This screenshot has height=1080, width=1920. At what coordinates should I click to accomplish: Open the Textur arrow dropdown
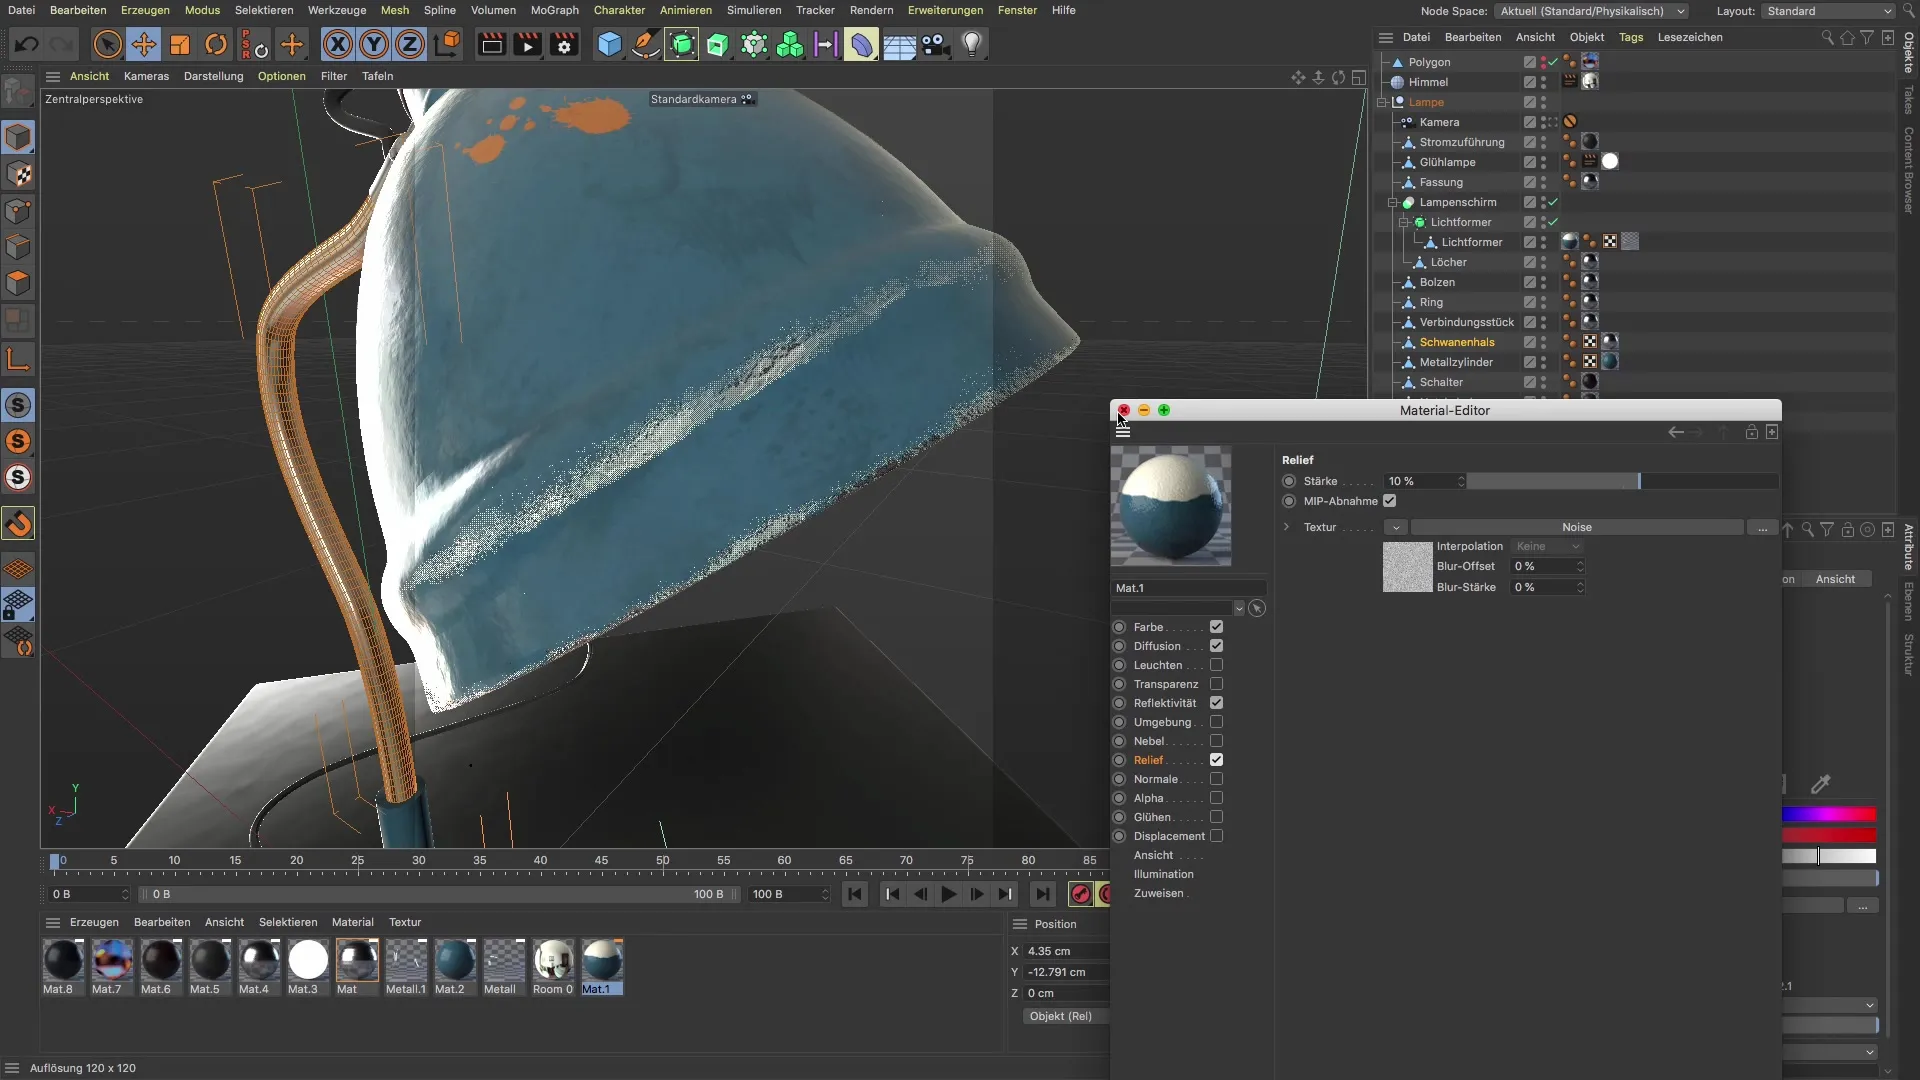click(x=1395, y=527)
